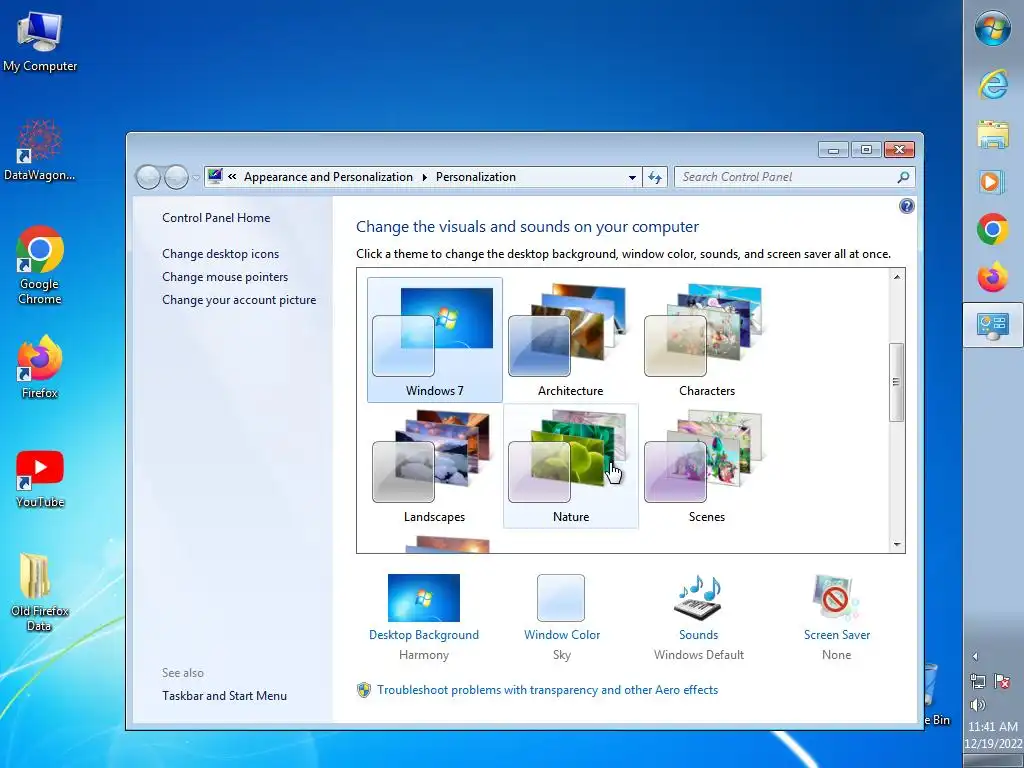Screen dimensions: 1024x768
Task: Open Control Panel Home link
Action: (x=216, y=218)
